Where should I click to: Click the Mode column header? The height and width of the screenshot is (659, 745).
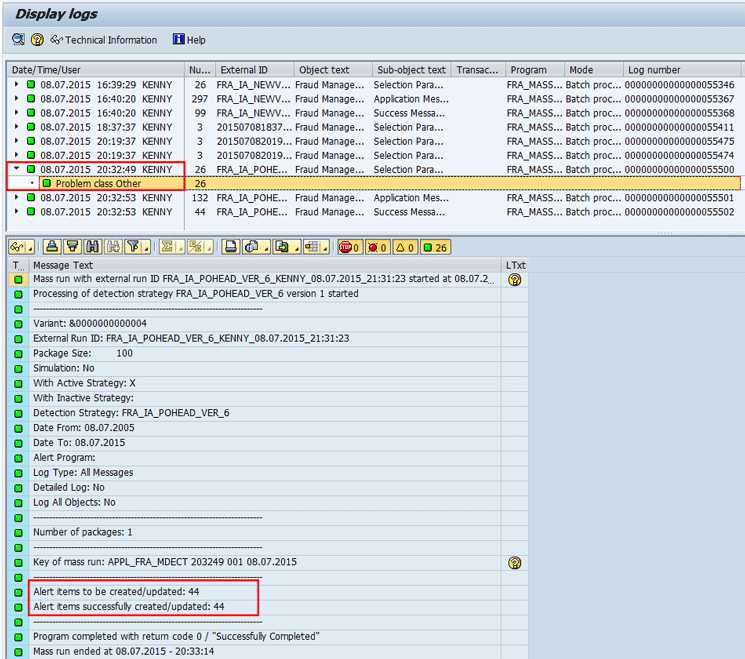click(593, 70)
